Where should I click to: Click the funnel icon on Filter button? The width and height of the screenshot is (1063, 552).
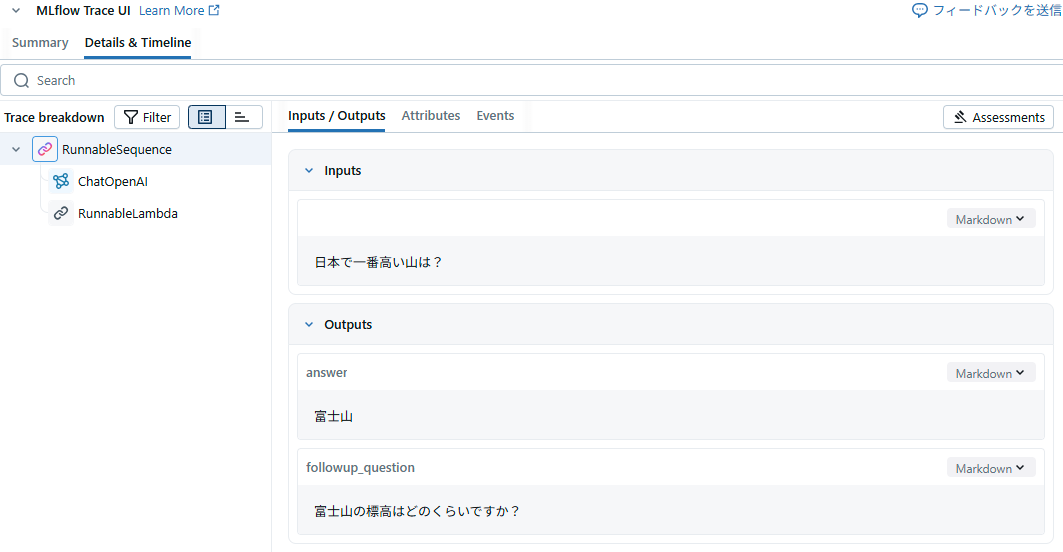click(131, 117)
